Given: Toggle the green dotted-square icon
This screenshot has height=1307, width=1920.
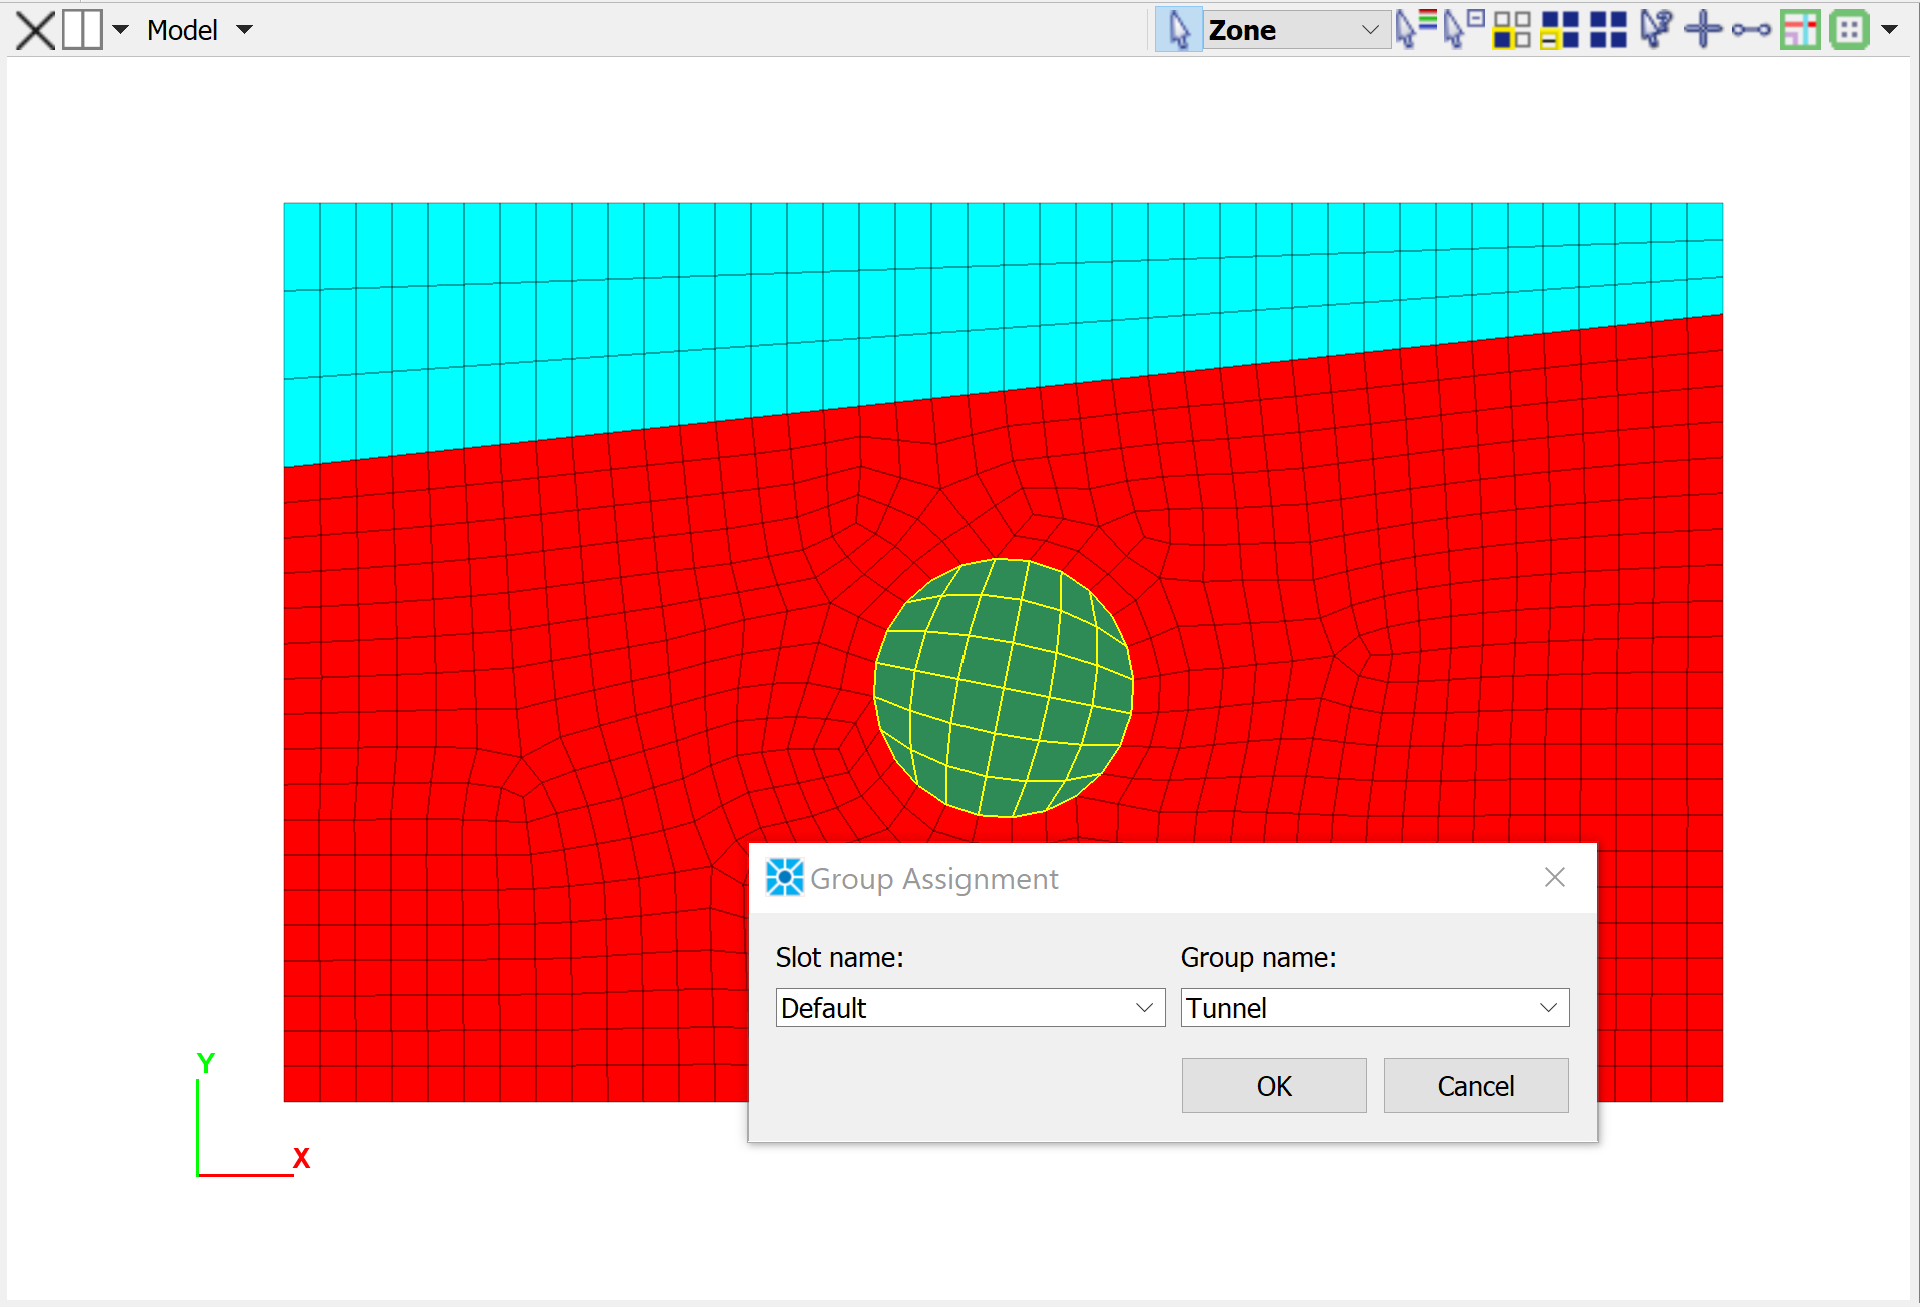Looking at the screenshot, I should (x=1849, y=30).
